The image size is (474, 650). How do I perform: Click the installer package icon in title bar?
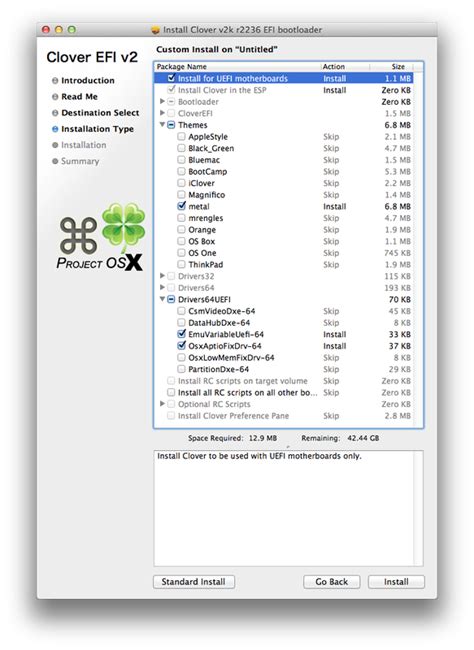point(156,30)
